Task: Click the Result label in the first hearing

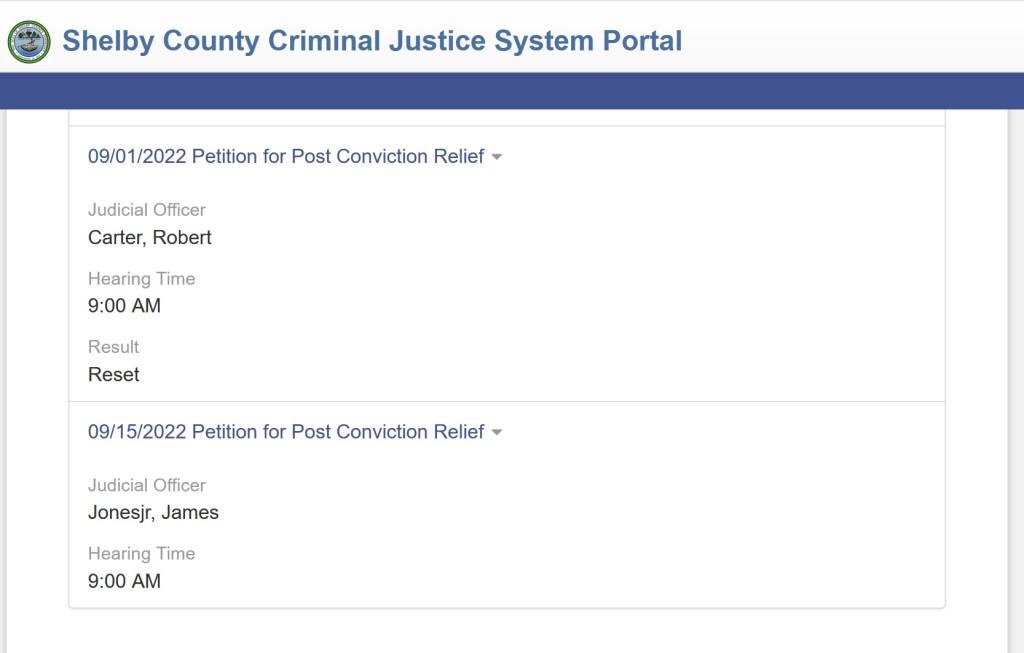Action: point(113,346)
